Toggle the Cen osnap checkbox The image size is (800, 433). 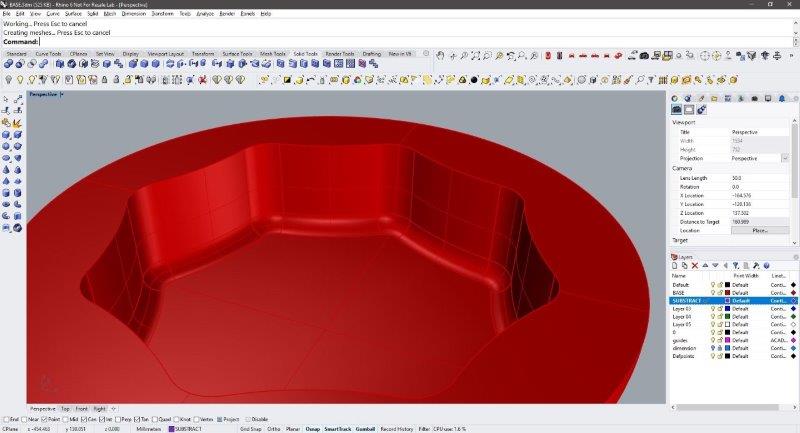click(84, 419)
